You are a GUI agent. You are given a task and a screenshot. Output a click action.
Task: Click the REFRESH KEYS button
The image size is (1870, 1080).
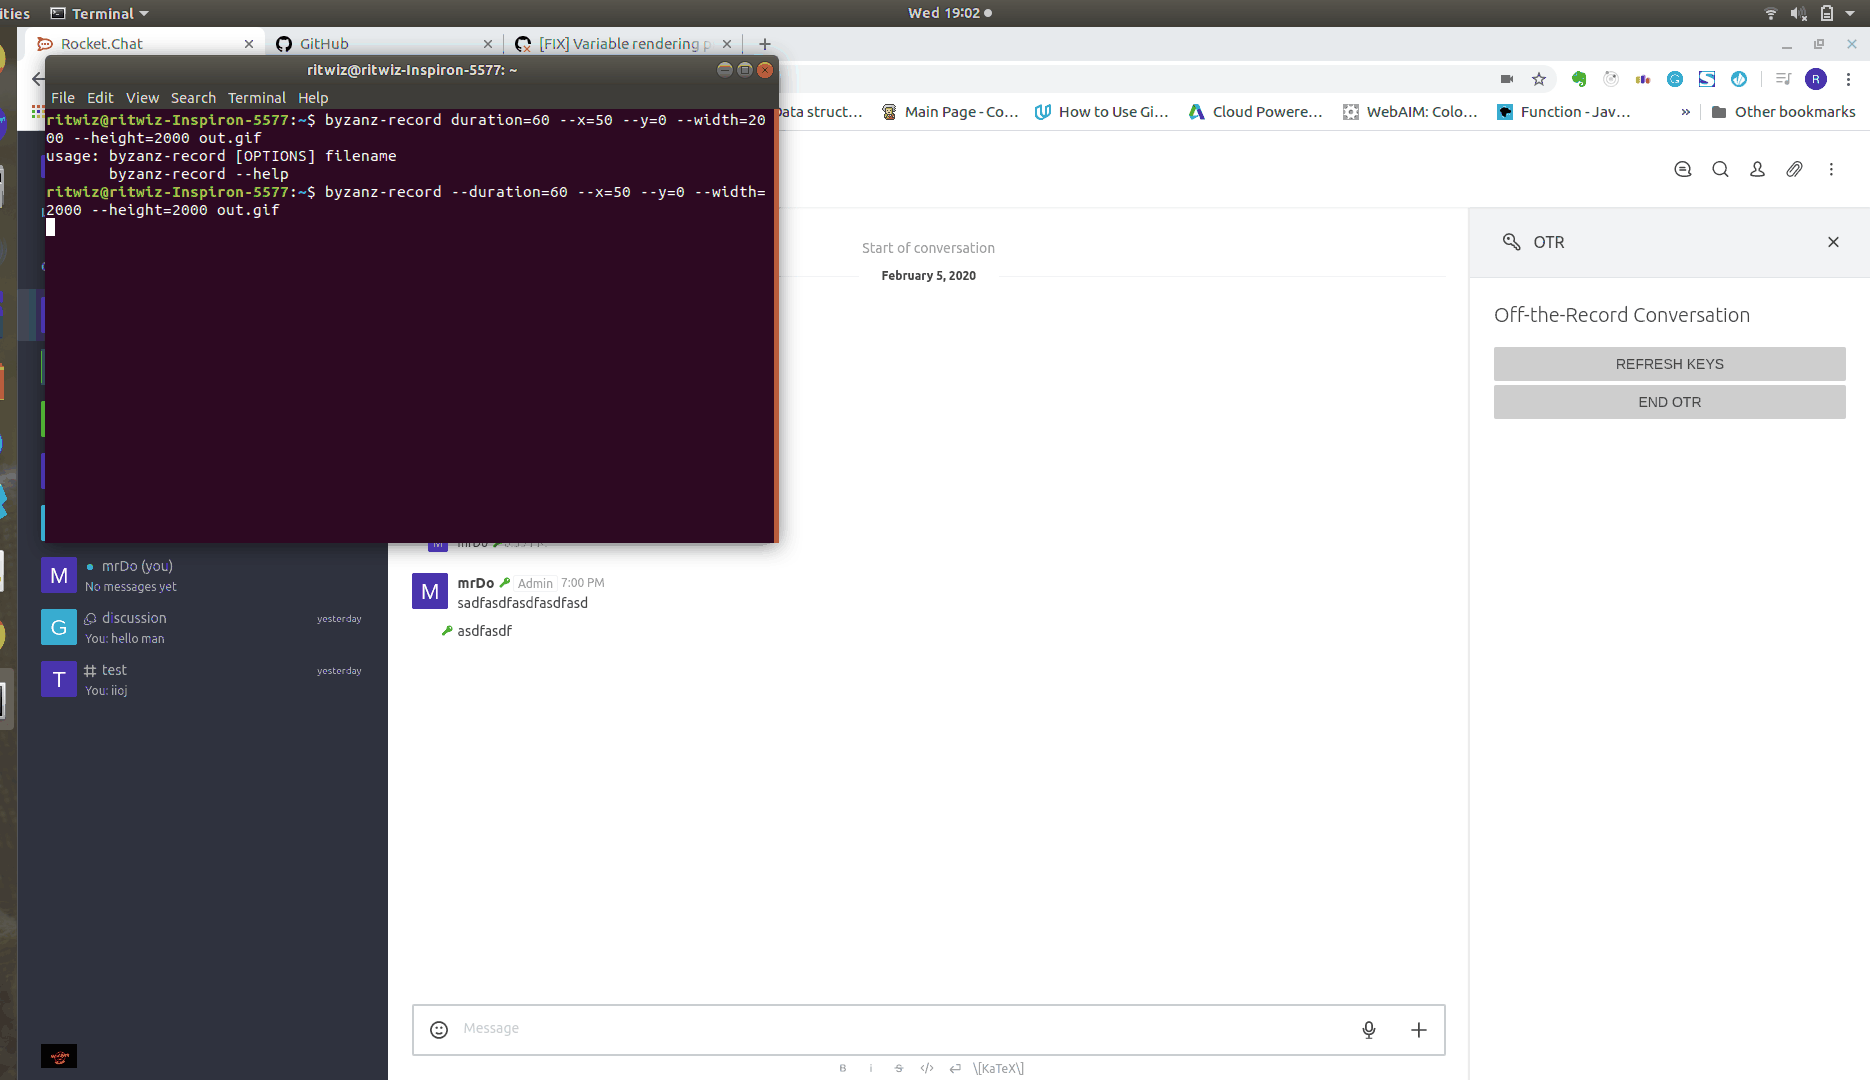tap(1669, 364)
